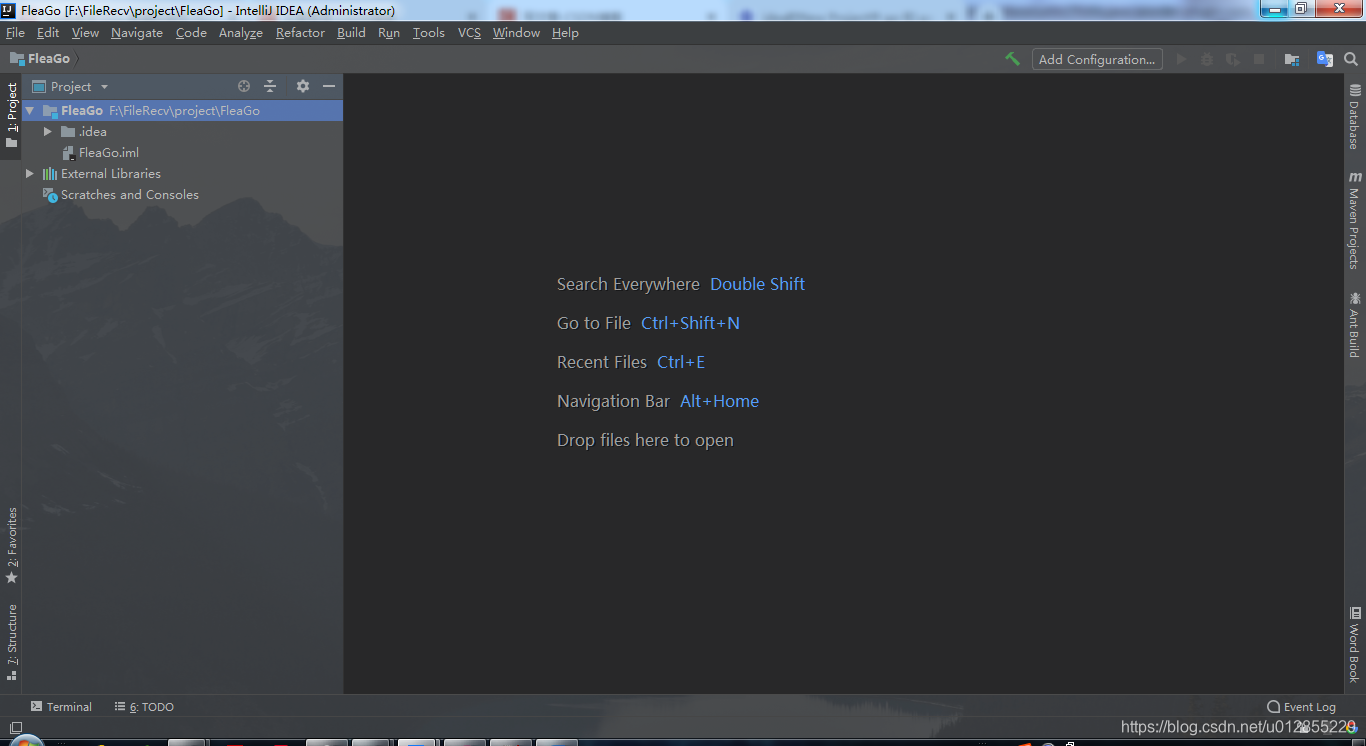Open the 7: Structure side tab
1366x746 pixels.
click(12, 642)
